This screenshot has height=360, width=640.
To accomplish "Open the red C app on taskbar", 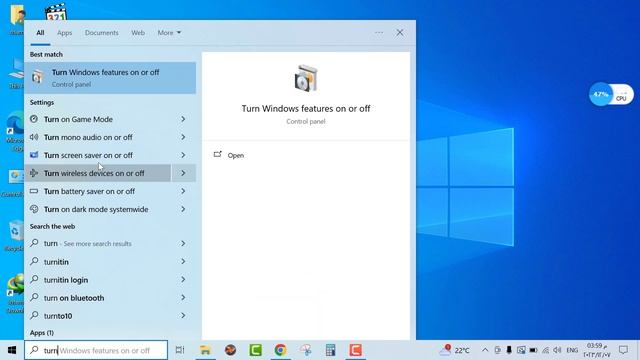I will [356, 350].
